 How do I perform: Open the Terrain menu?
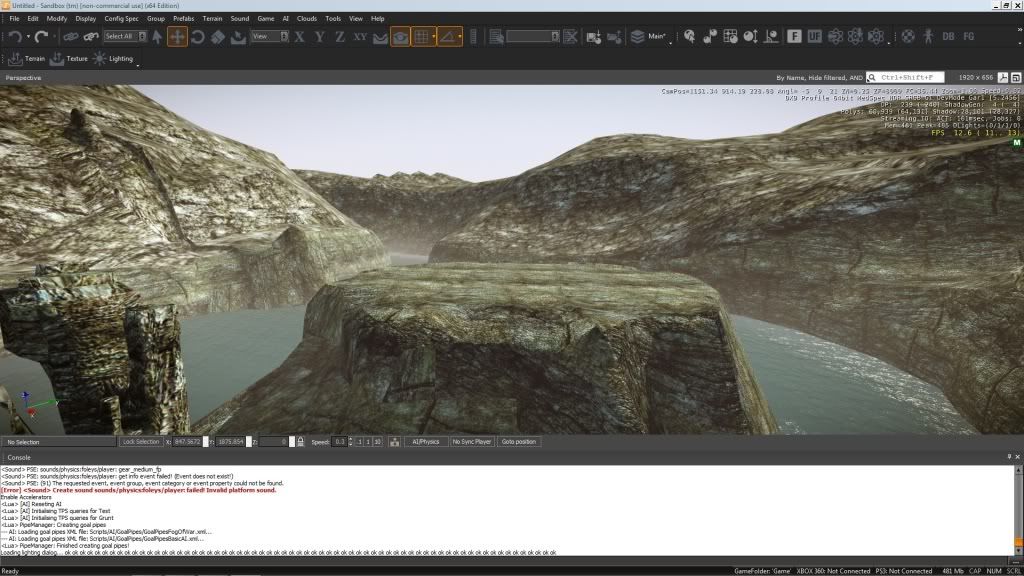(212, 18)
